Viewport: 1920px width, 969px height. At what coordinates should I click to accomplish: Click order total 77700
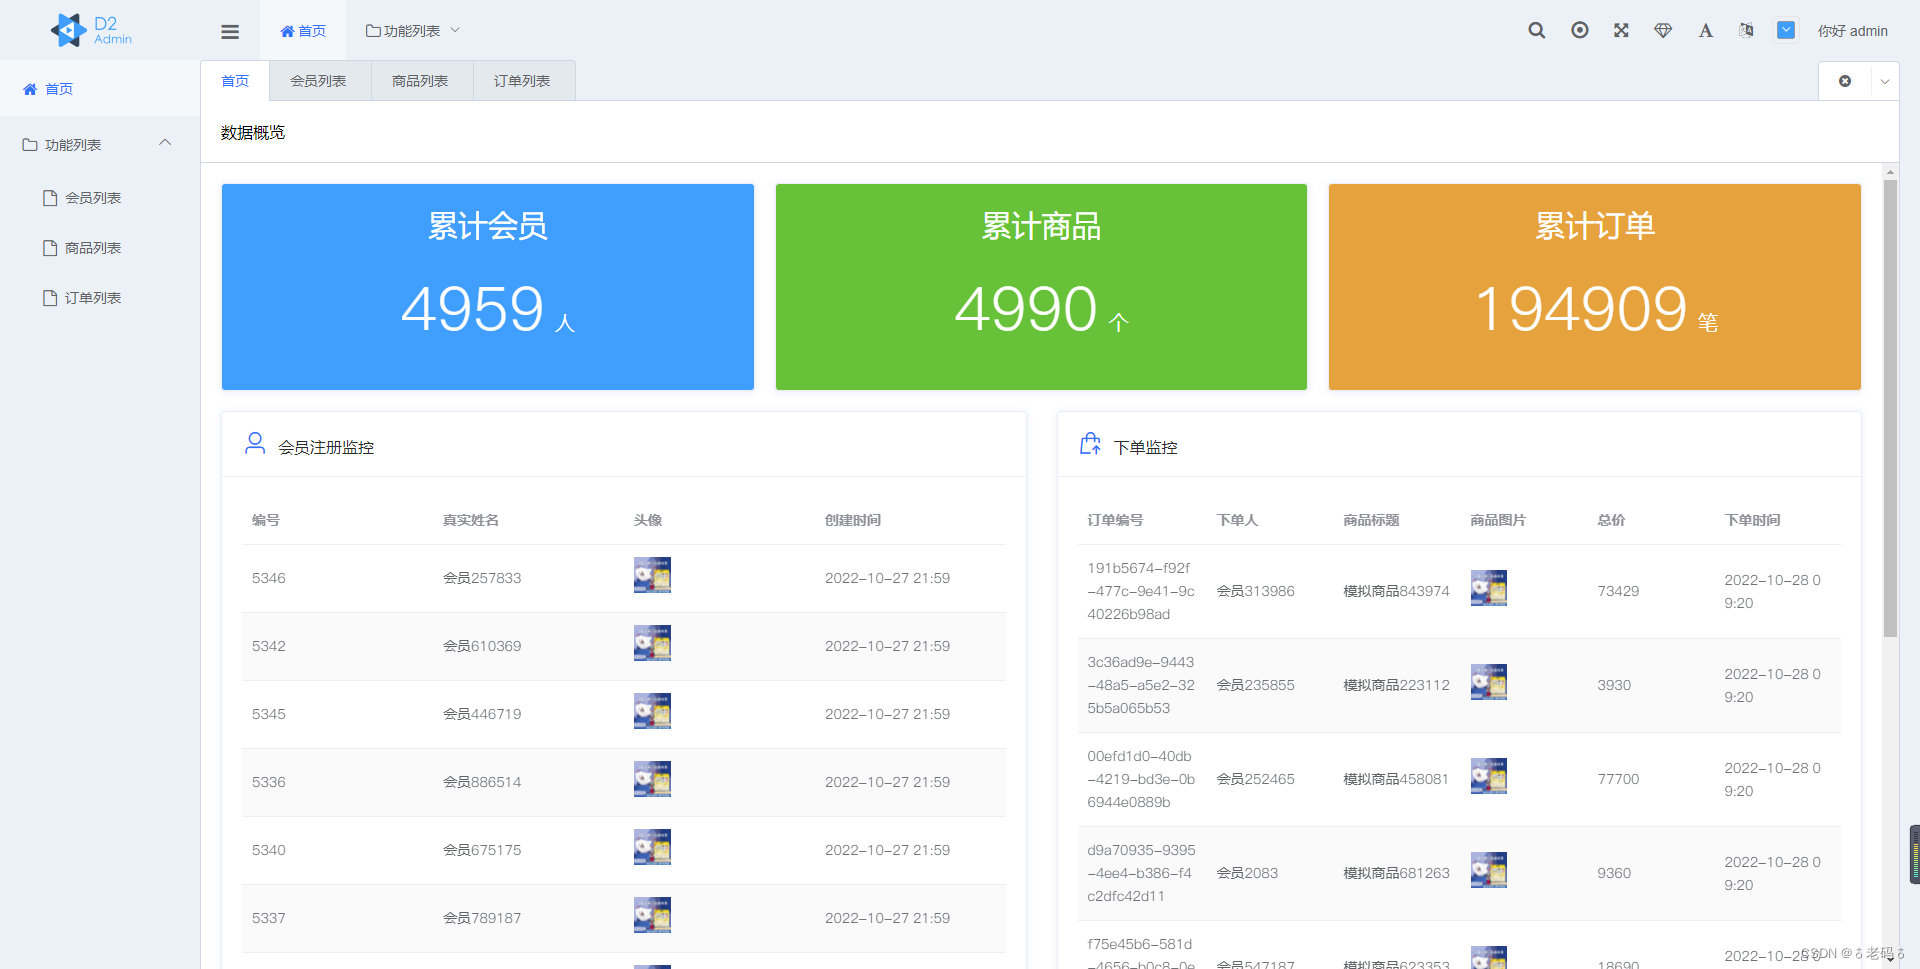point(1618,779)
